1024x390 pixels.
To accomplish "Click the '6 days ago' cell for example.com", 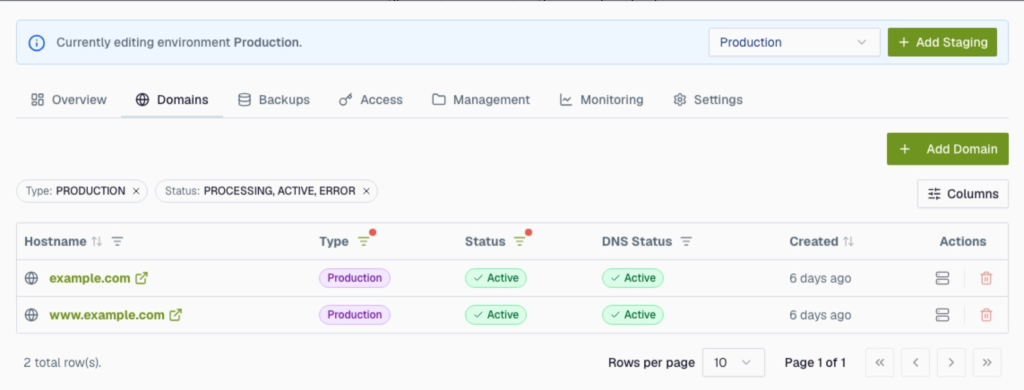I will point(820,278).
